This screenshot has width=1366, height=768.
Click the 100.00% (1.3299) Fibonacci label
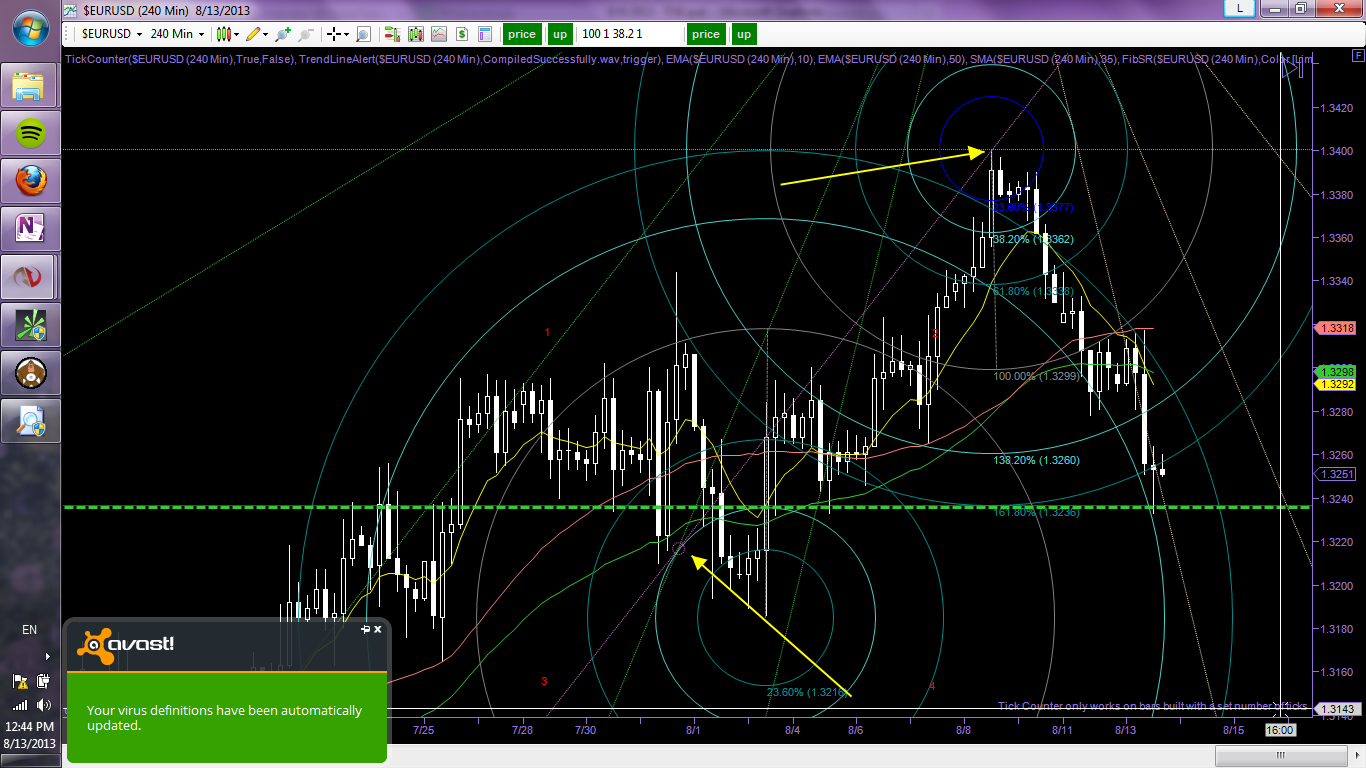pyautogui.click(x=1036, y=376)
